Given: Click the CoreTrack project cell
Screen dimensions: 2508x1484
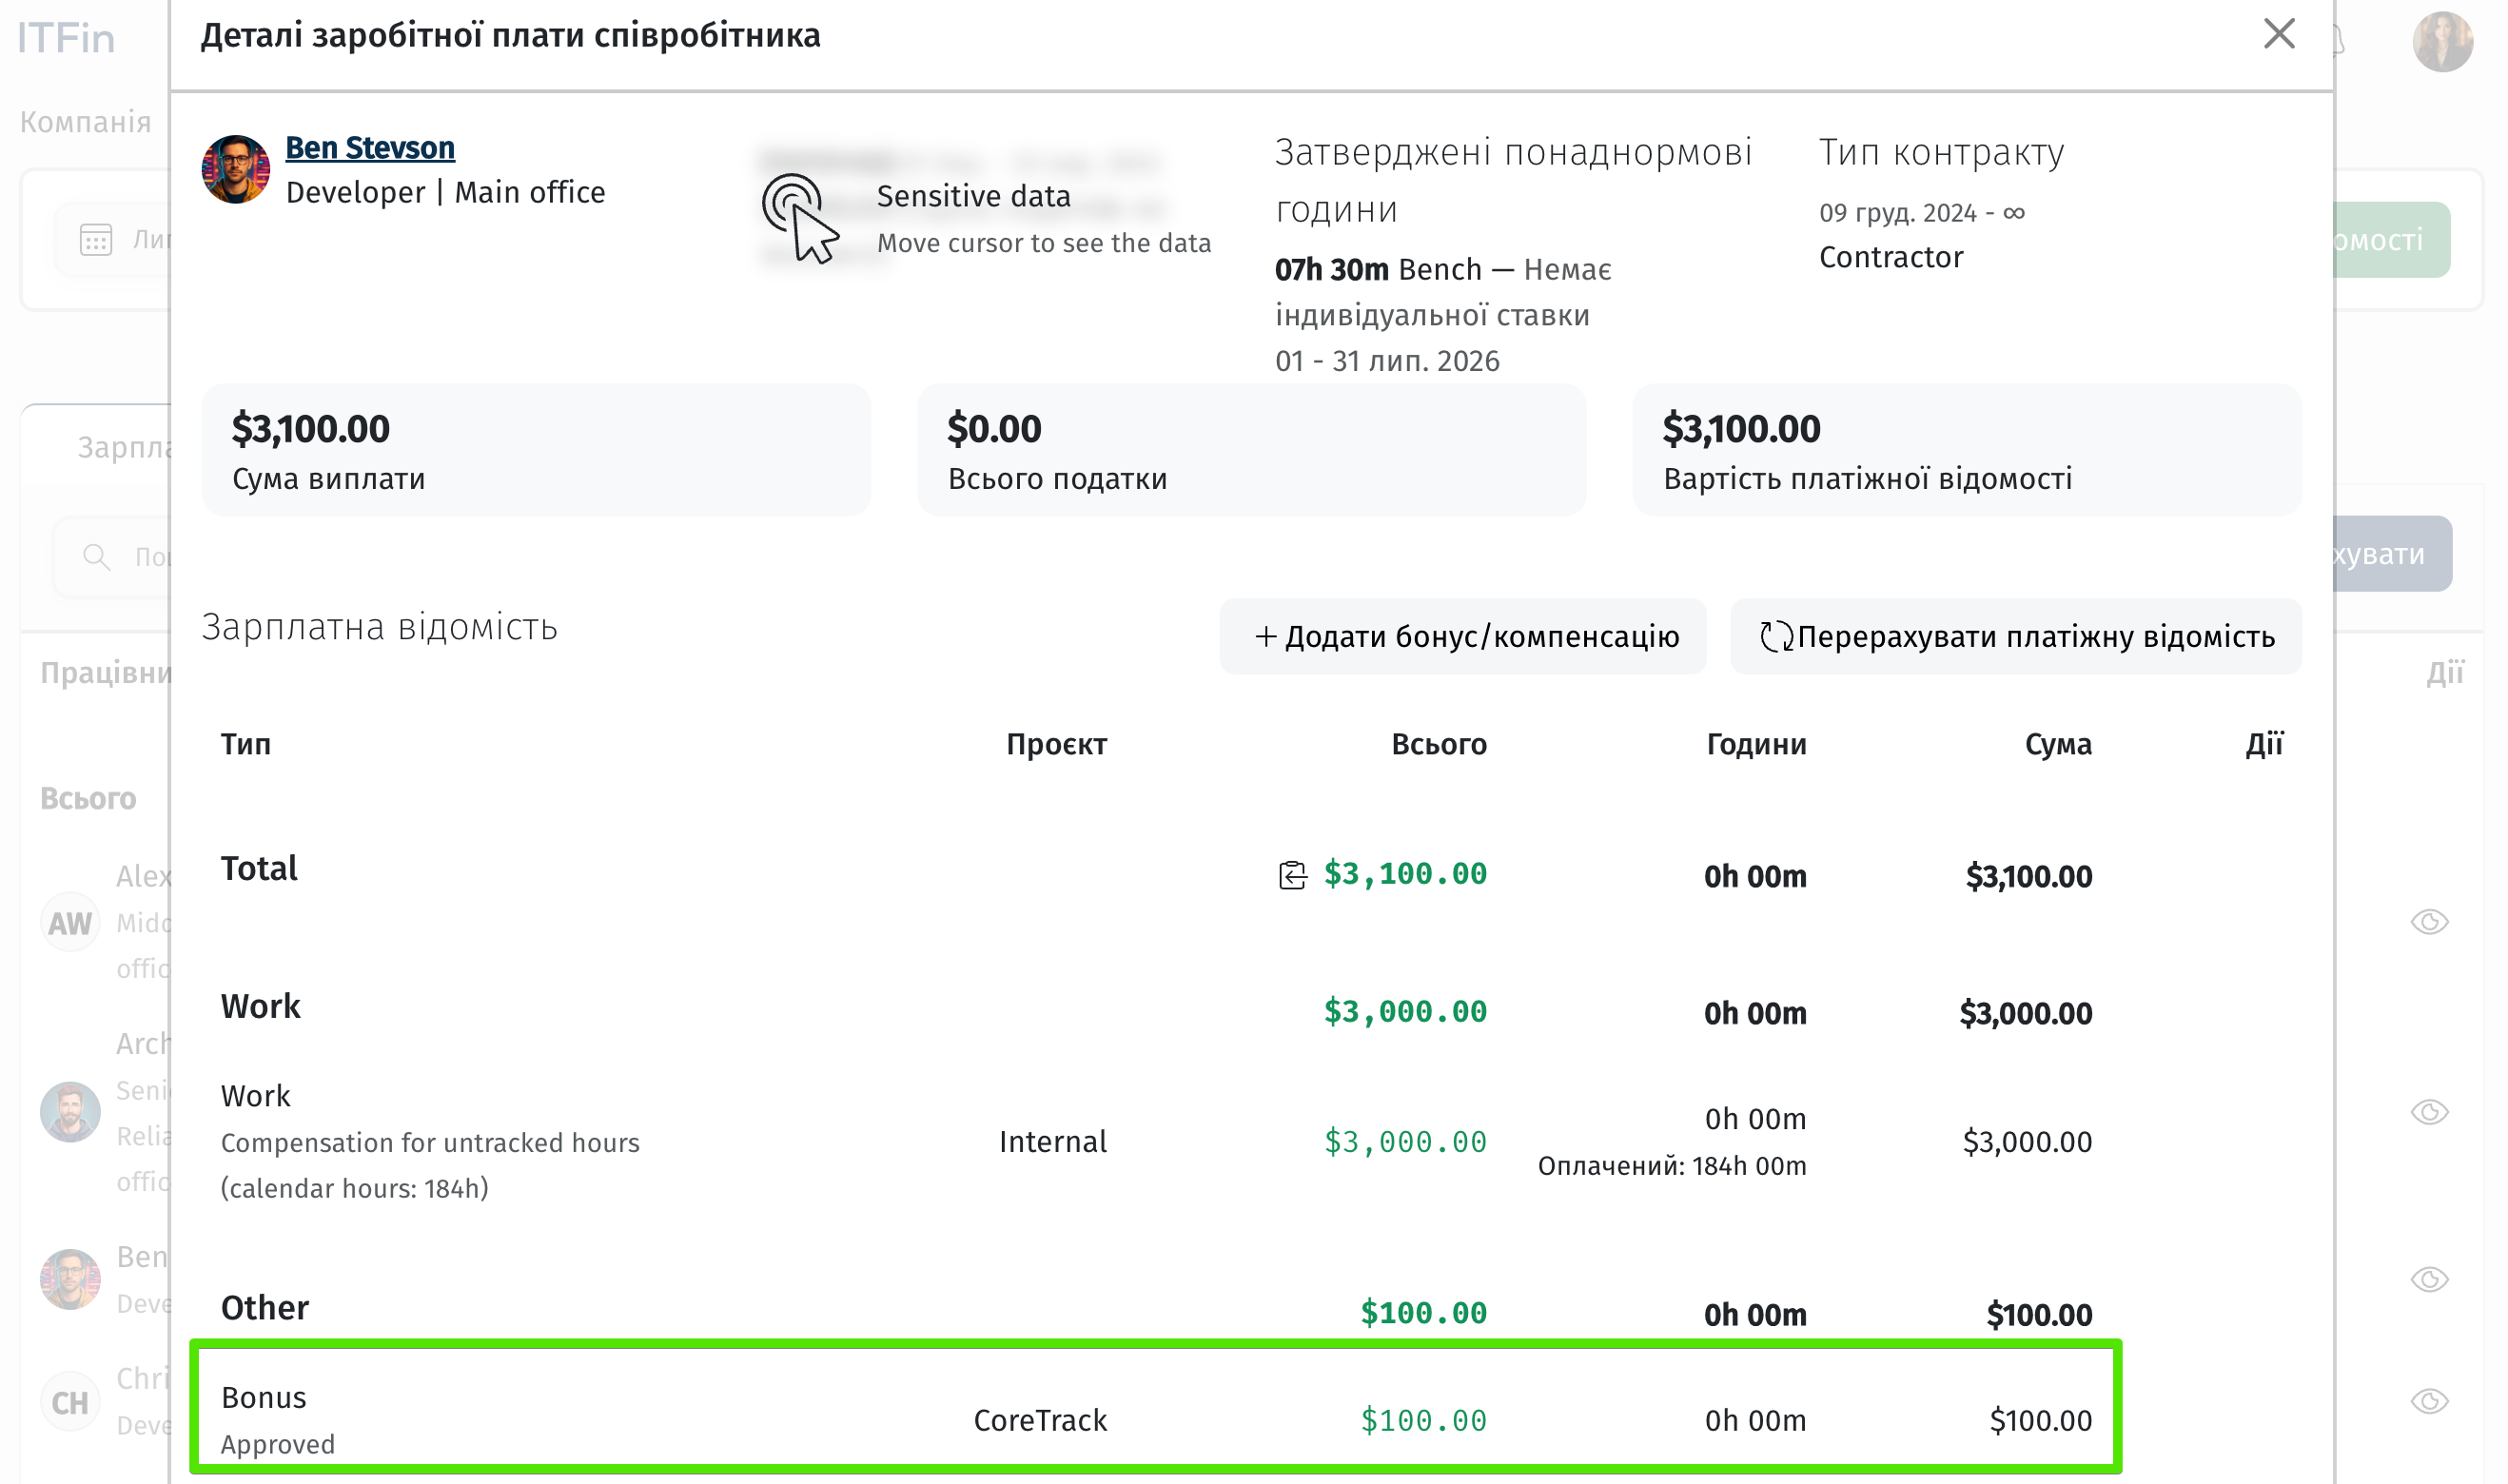Looking at the screenshot, I should pyautogui.click(x=1040, y=1420).
